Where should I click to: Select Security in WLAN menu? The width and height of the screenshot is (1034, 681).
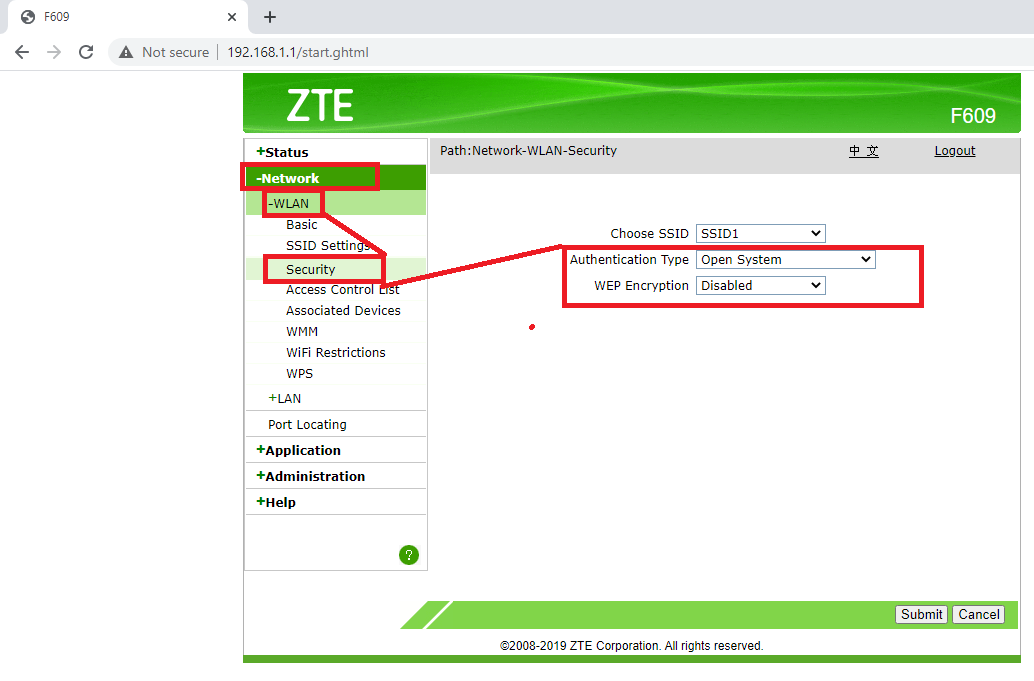[311, 270]
